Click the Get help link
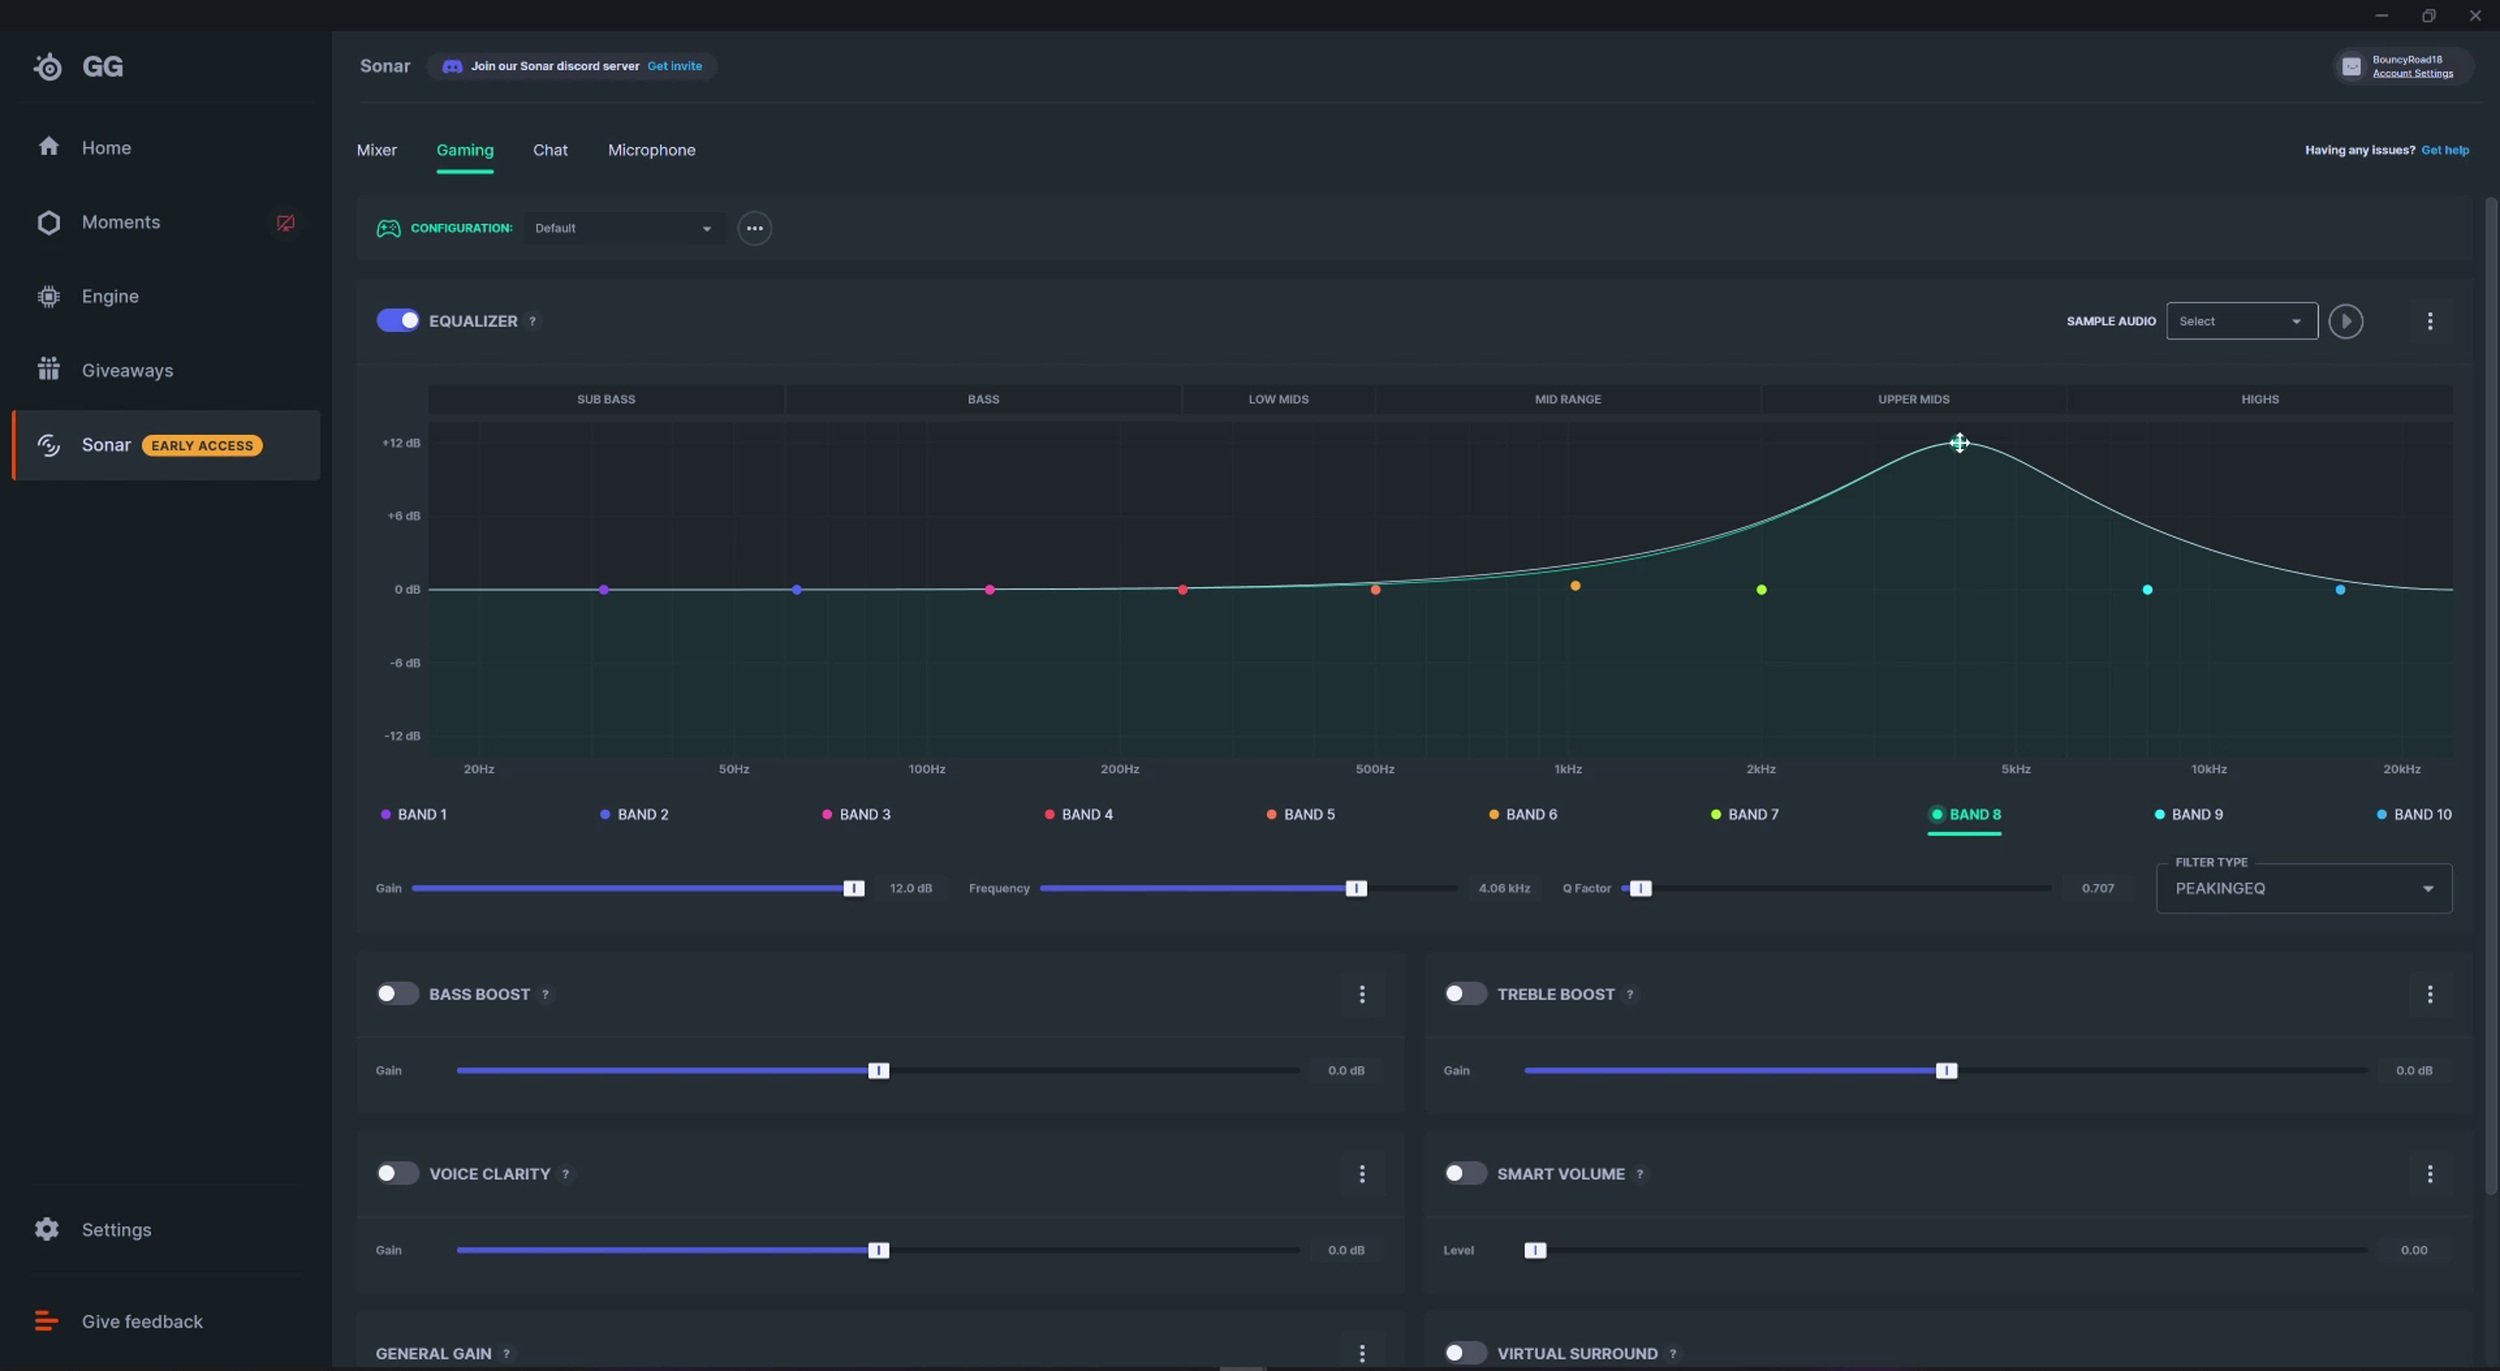The height and width of the screenshot is (1371, 2500). coord(2444,150)
